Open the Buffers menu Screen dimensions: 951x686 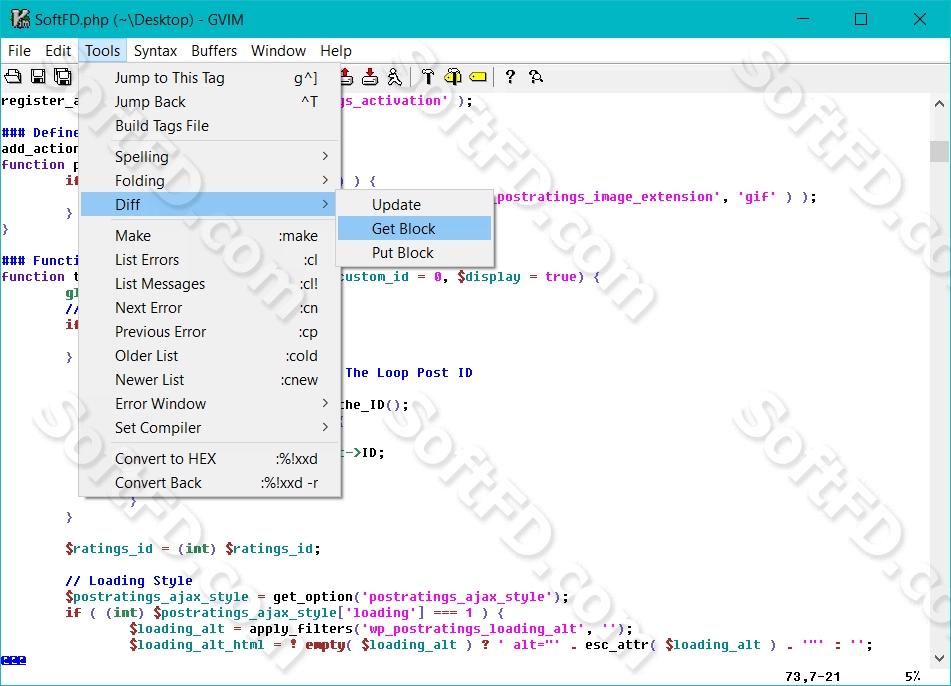[214, 51]
